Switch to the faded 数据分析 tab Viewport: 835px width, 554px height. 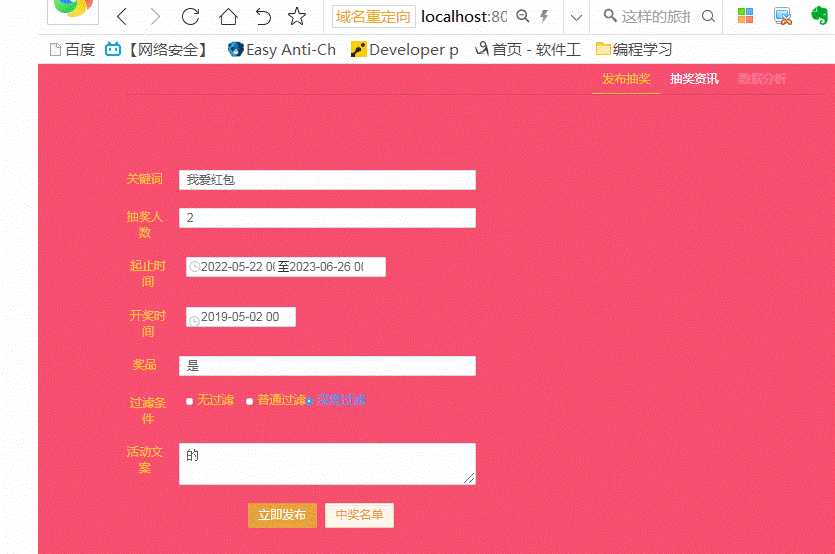coord(762,79)
